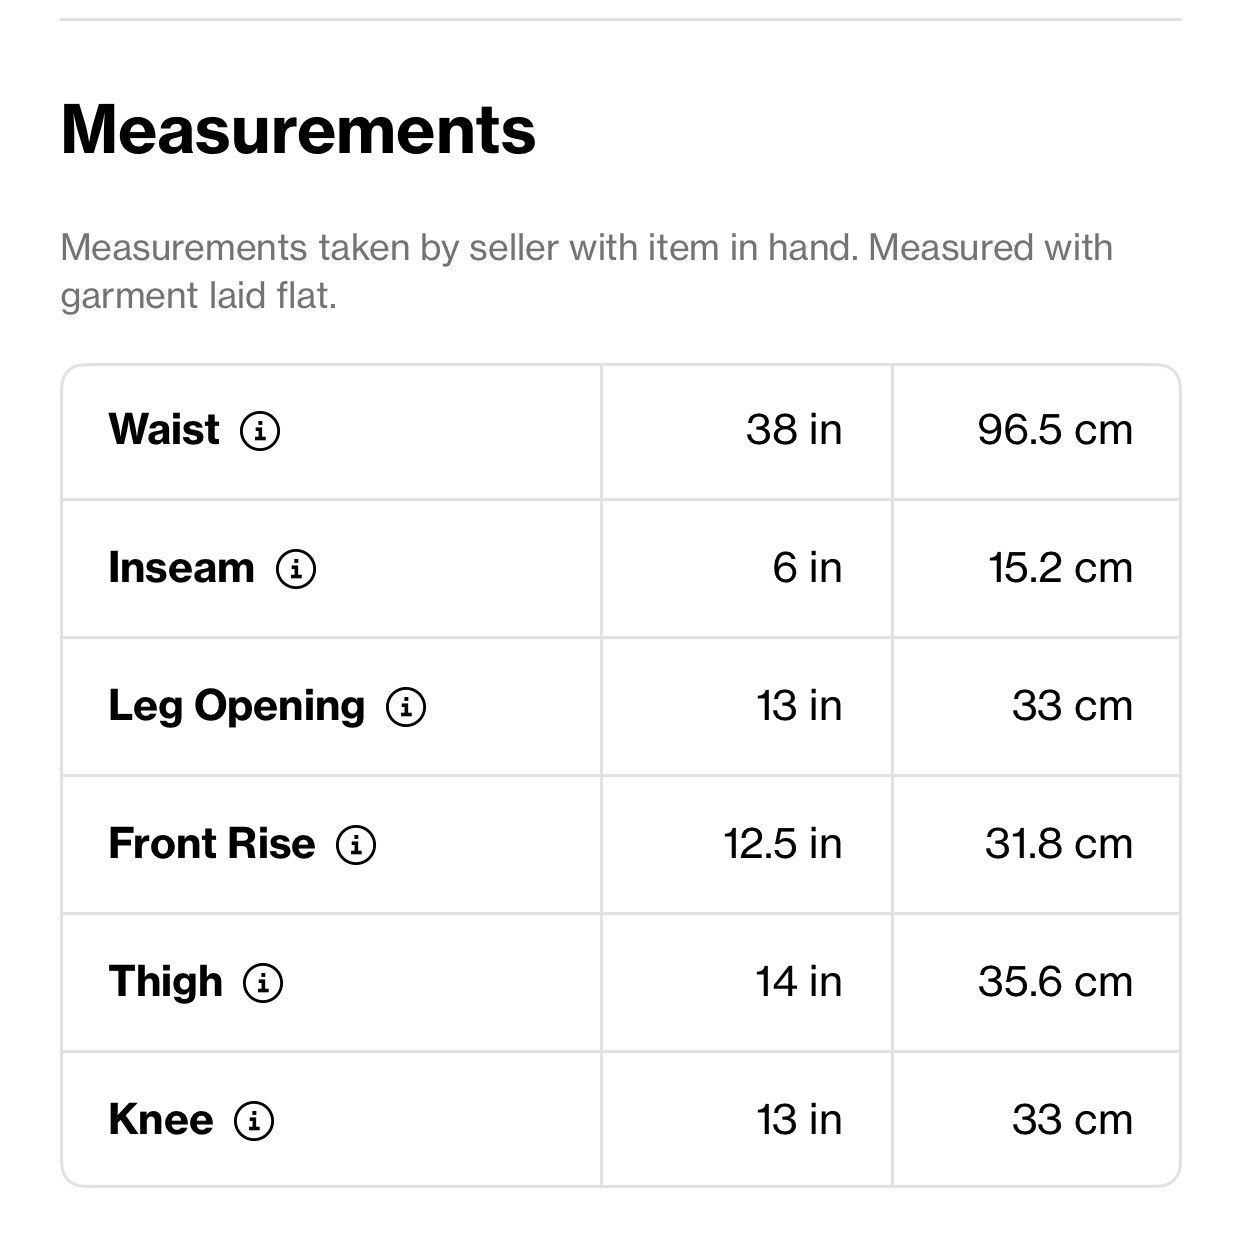Open the Inseam info icon
Image resolution: width=1242 pixels, height=1242 pixels.
(296, 569)
